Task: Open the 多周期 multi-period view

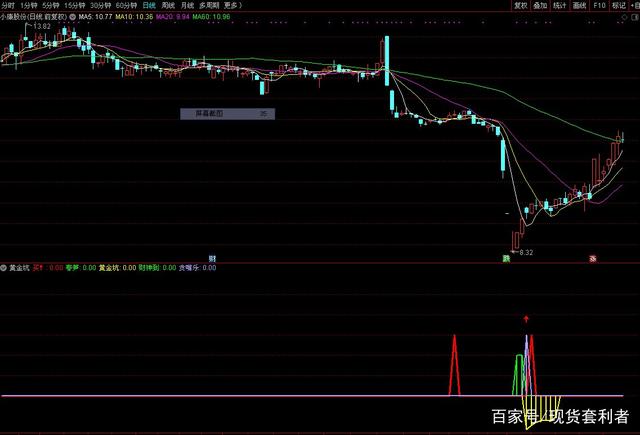Action: pyautogui.click(x=209, y=5)
